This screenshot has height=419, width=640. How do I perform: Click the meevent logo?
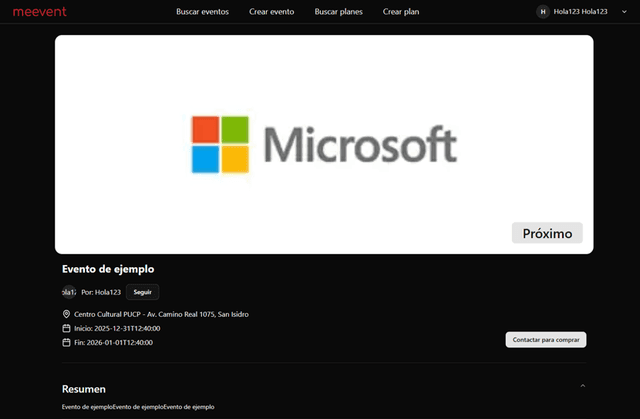[40, 12]
